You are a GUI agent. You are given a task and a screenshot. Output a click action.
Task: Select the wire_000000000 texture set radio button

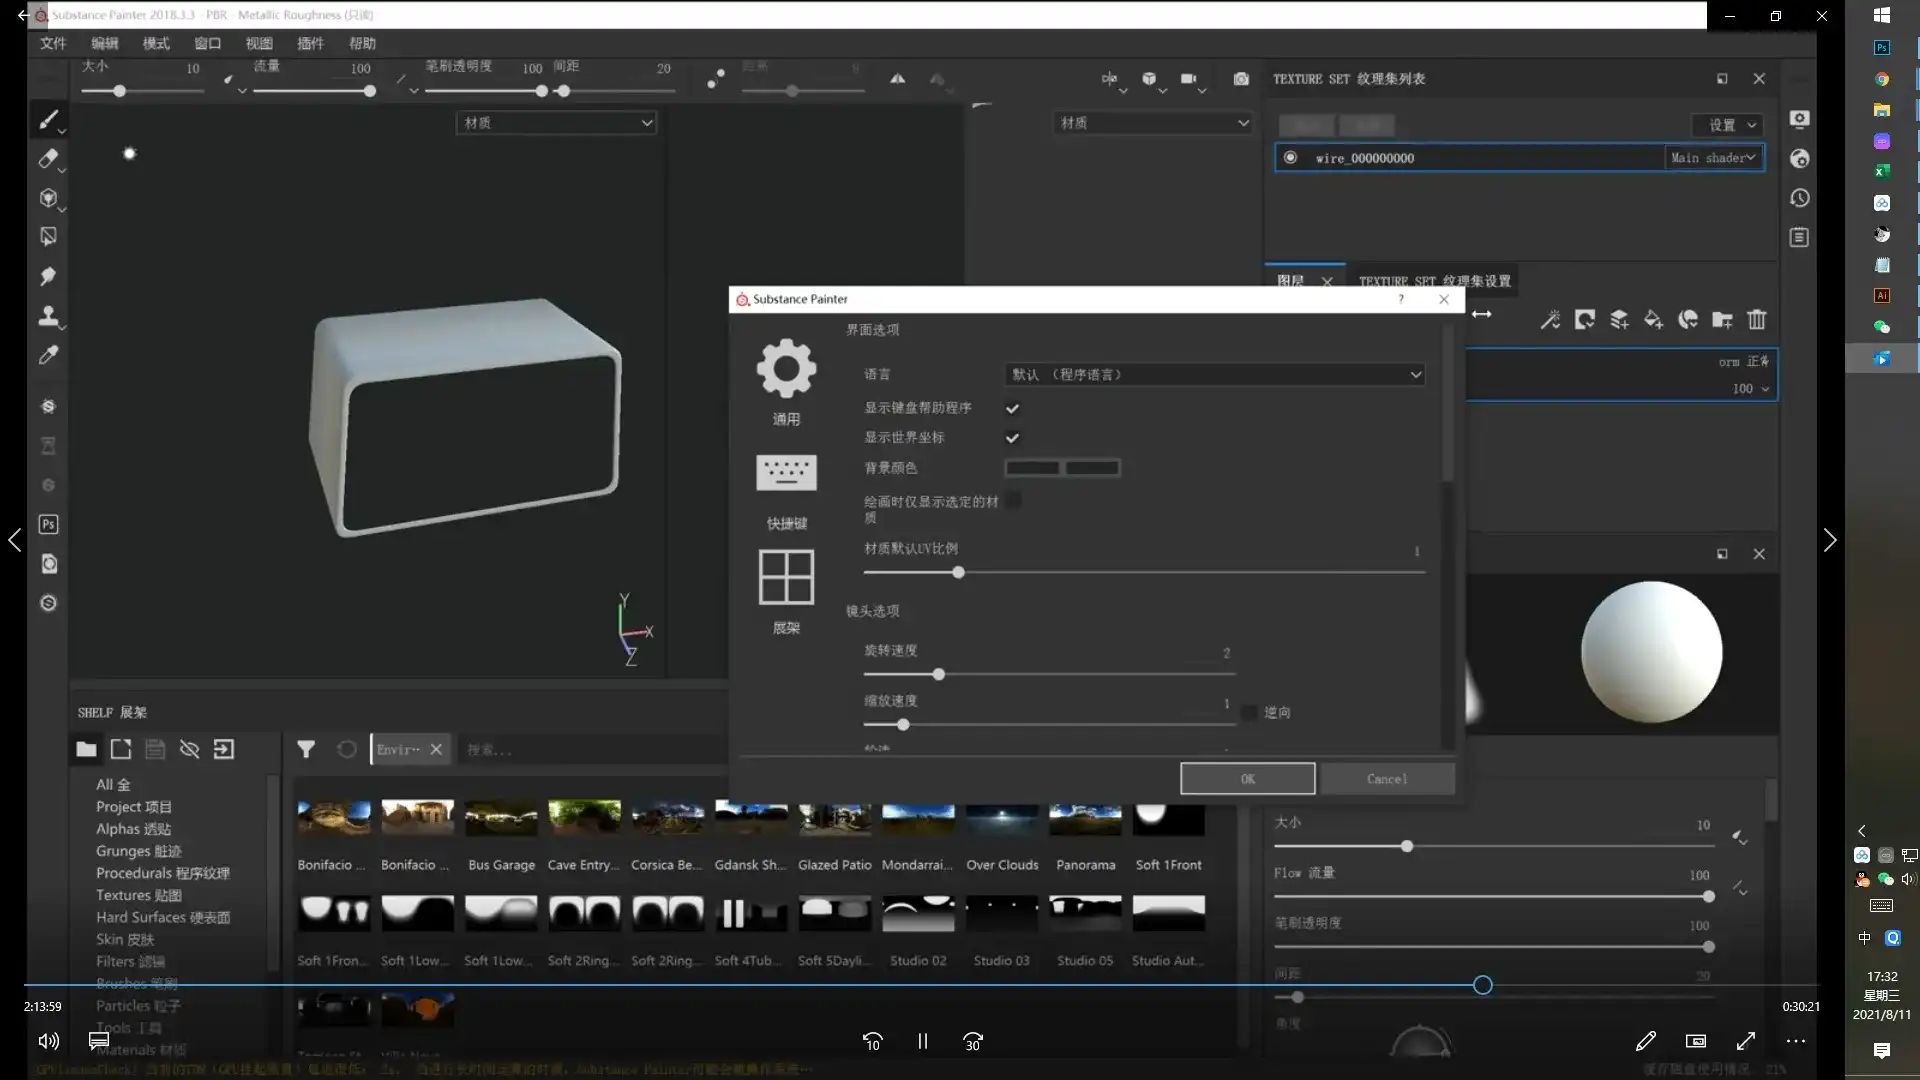(1290, 158)
